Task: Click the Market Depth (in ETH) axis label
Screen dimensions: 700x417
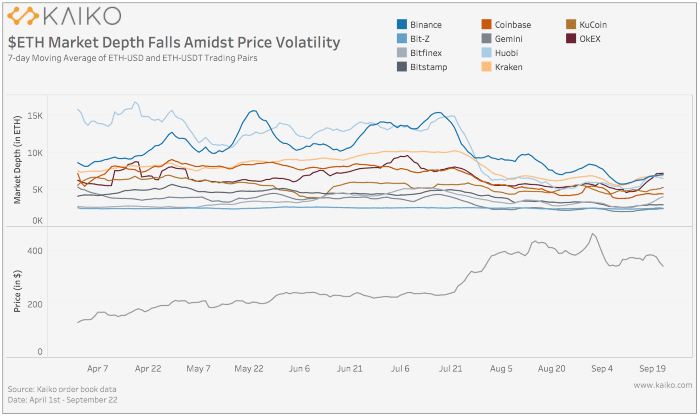Action: coord(17,160)
